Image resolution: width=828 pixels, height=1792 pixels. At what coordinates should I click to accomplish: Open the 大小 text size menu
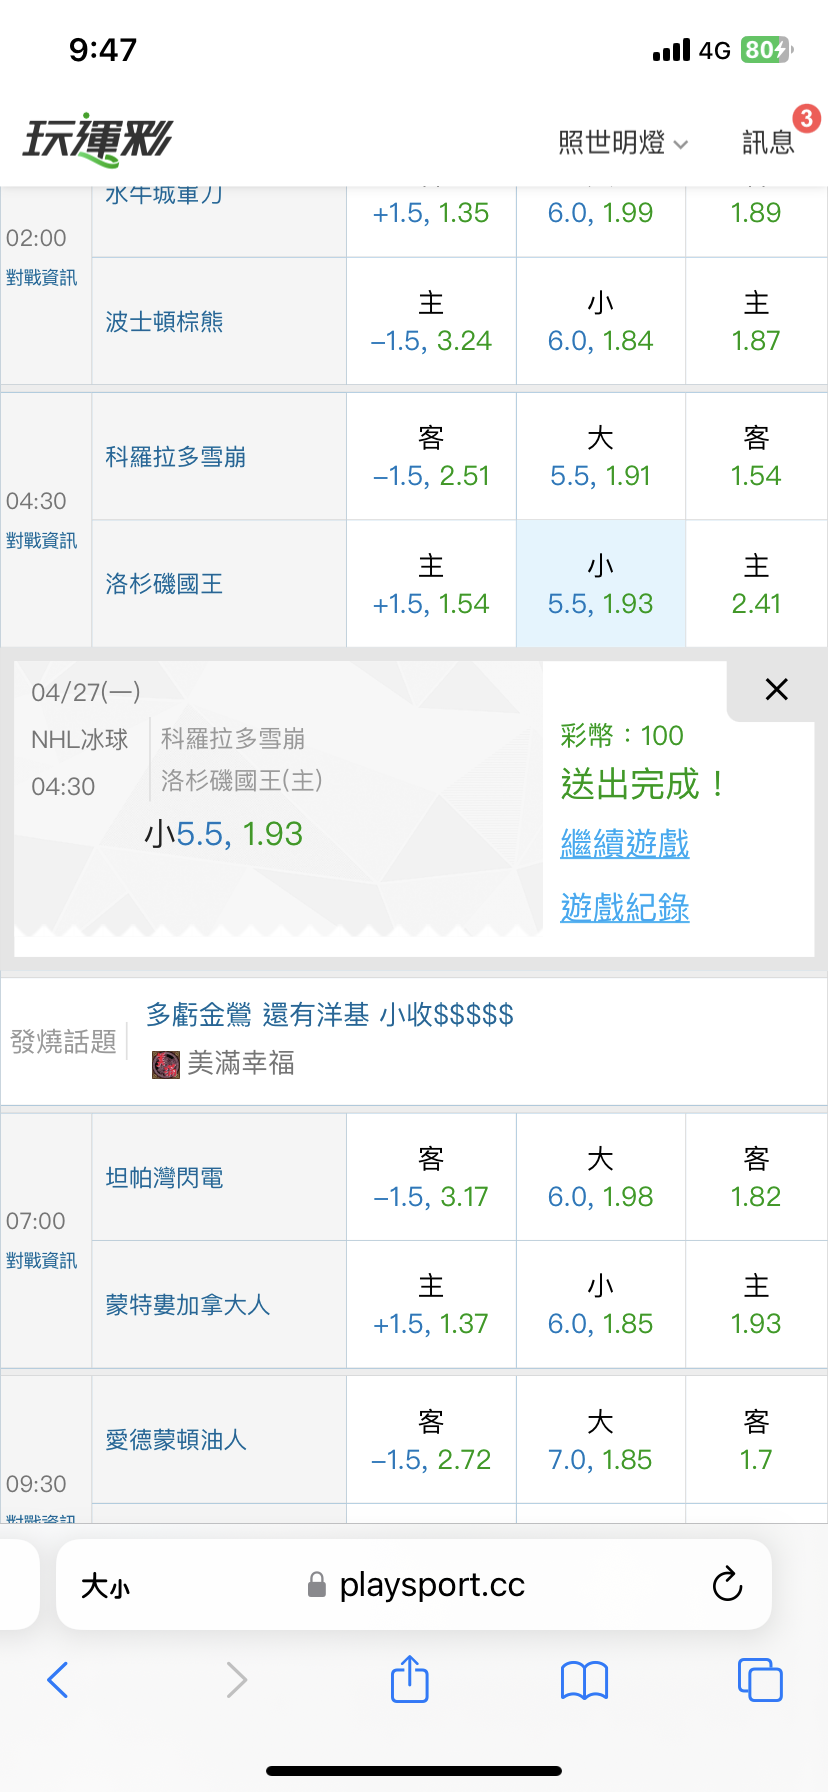click(105, 1586)
